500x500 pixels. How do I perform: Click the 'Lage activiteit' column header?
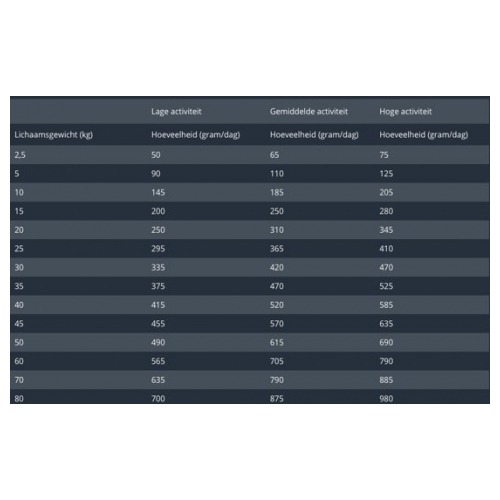[x=176, y=111]
